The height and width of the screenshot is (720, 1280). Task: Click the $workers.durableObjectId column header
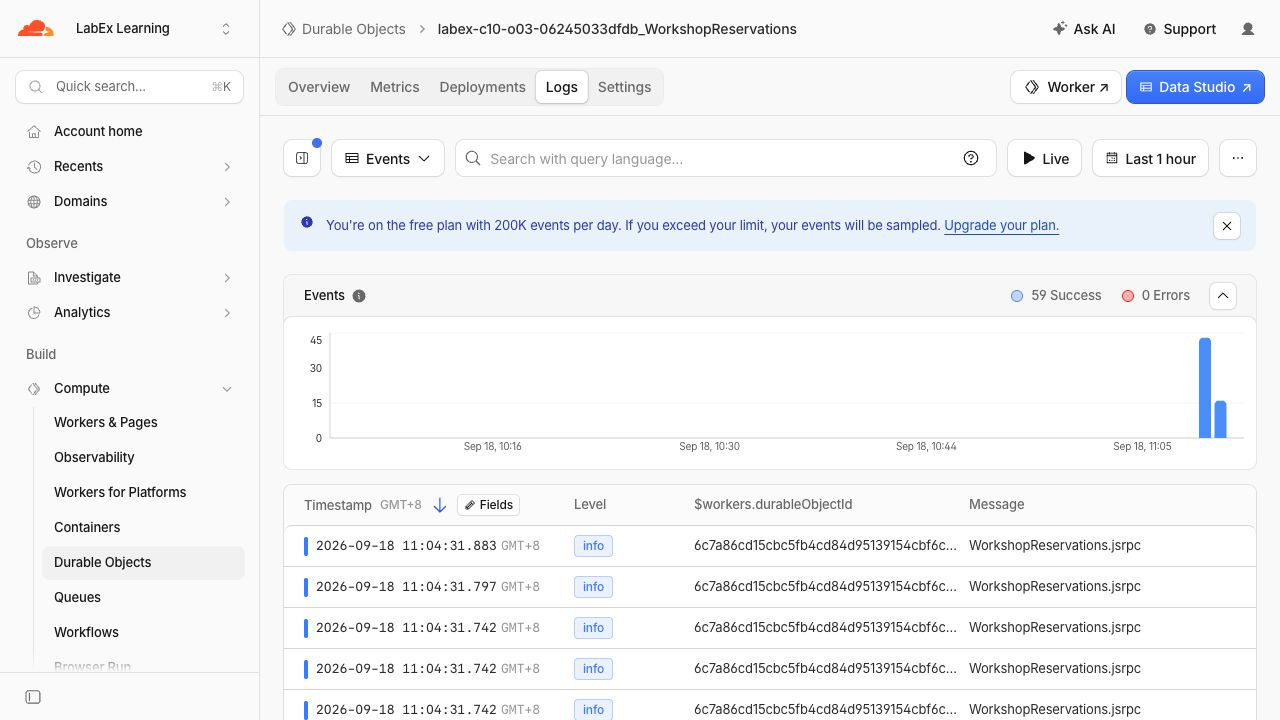point(773,505)
